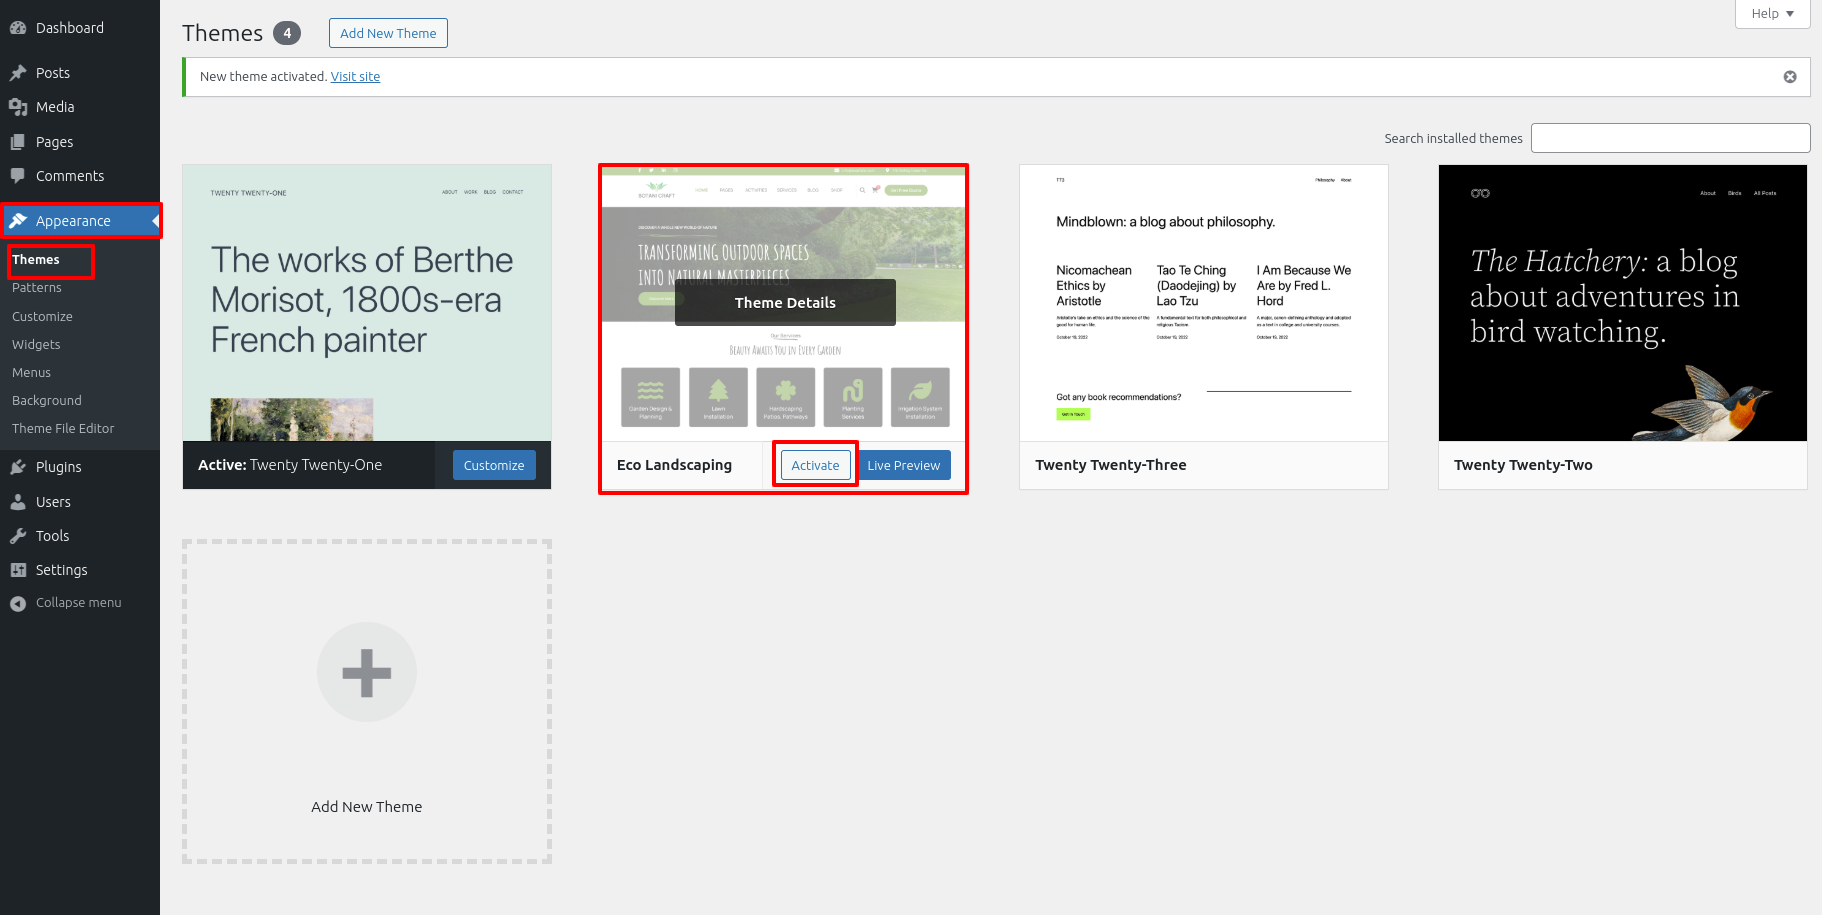Open Theme Details overlay for Eco Landscaping
The width and height of the screenshot is (1822, 915).
[x=785, y=303]
